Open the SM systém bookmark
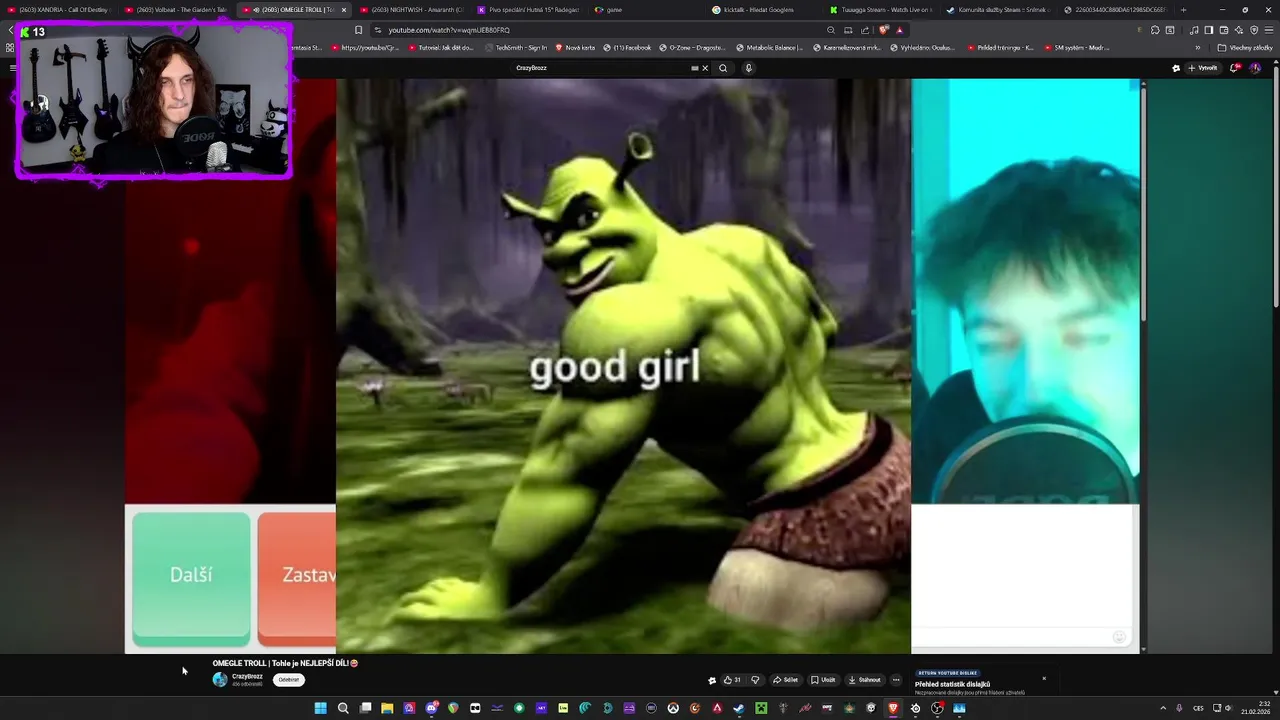Image resolution: width=1280 pixels, height=720 pixels. tap(1077, 47)
